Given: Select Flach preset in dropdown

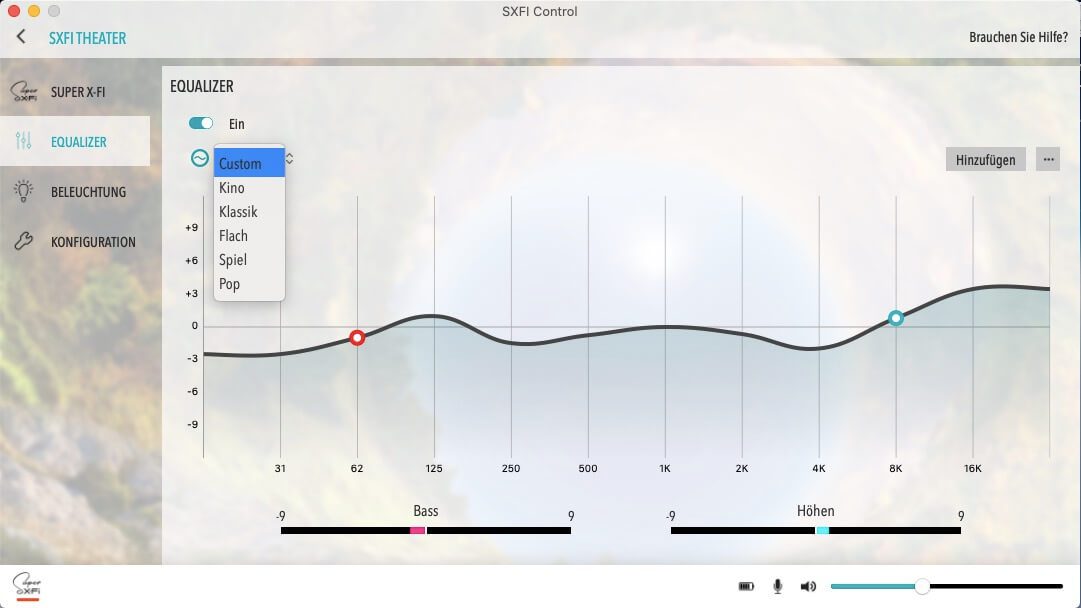Looking at the screenshot, I should (233, 236).
